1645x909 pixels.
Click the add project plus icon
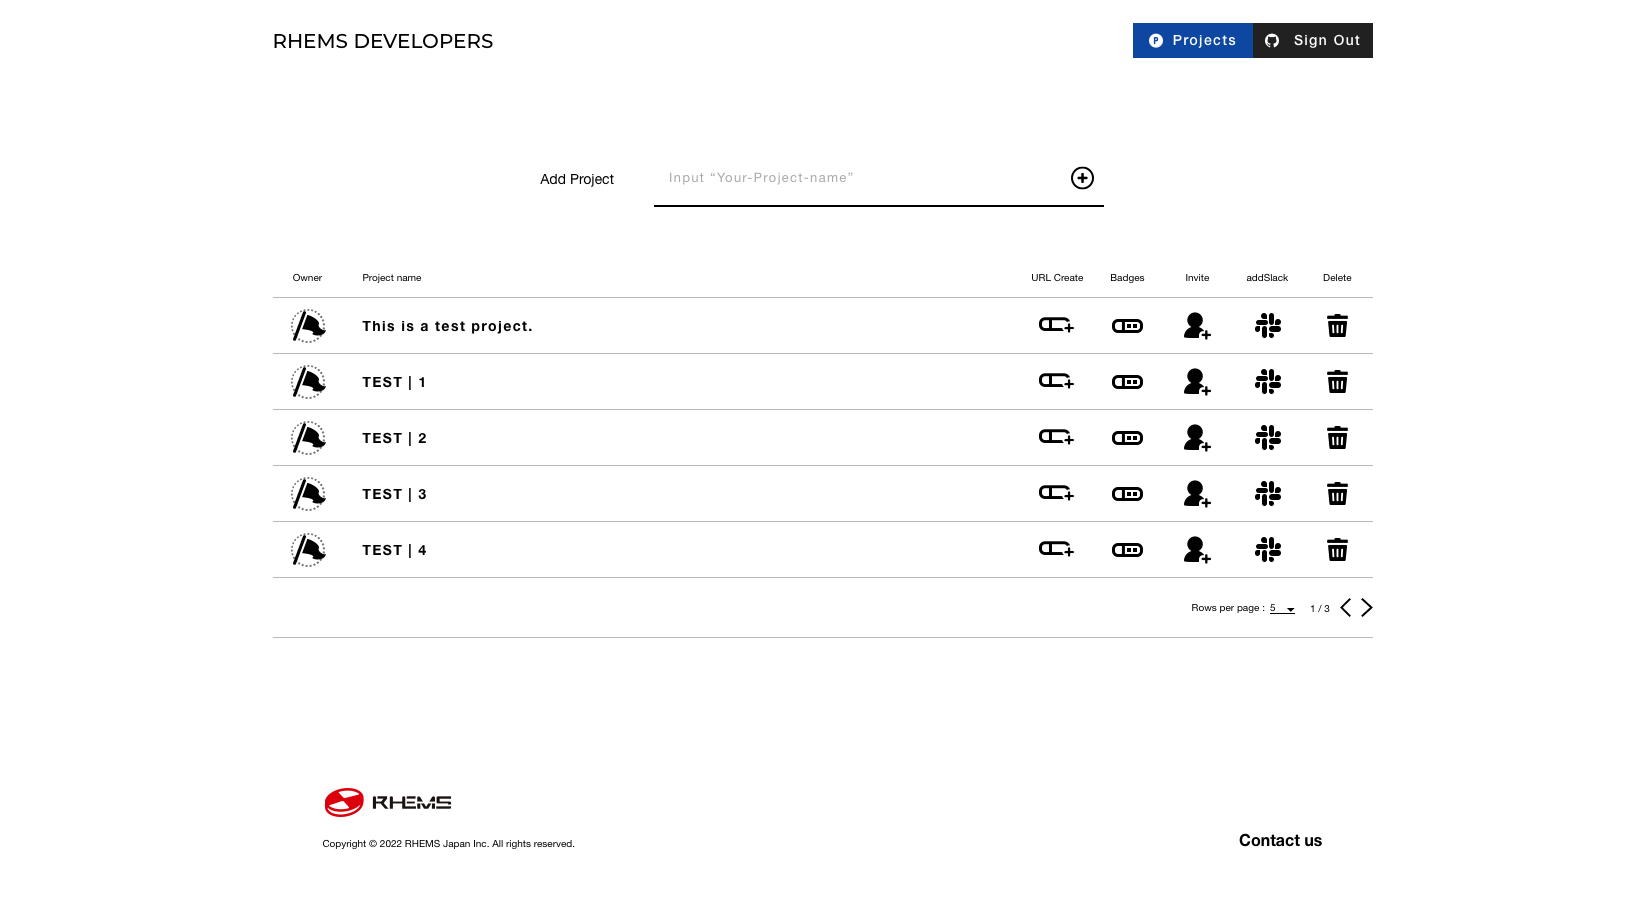(1082, 178)
